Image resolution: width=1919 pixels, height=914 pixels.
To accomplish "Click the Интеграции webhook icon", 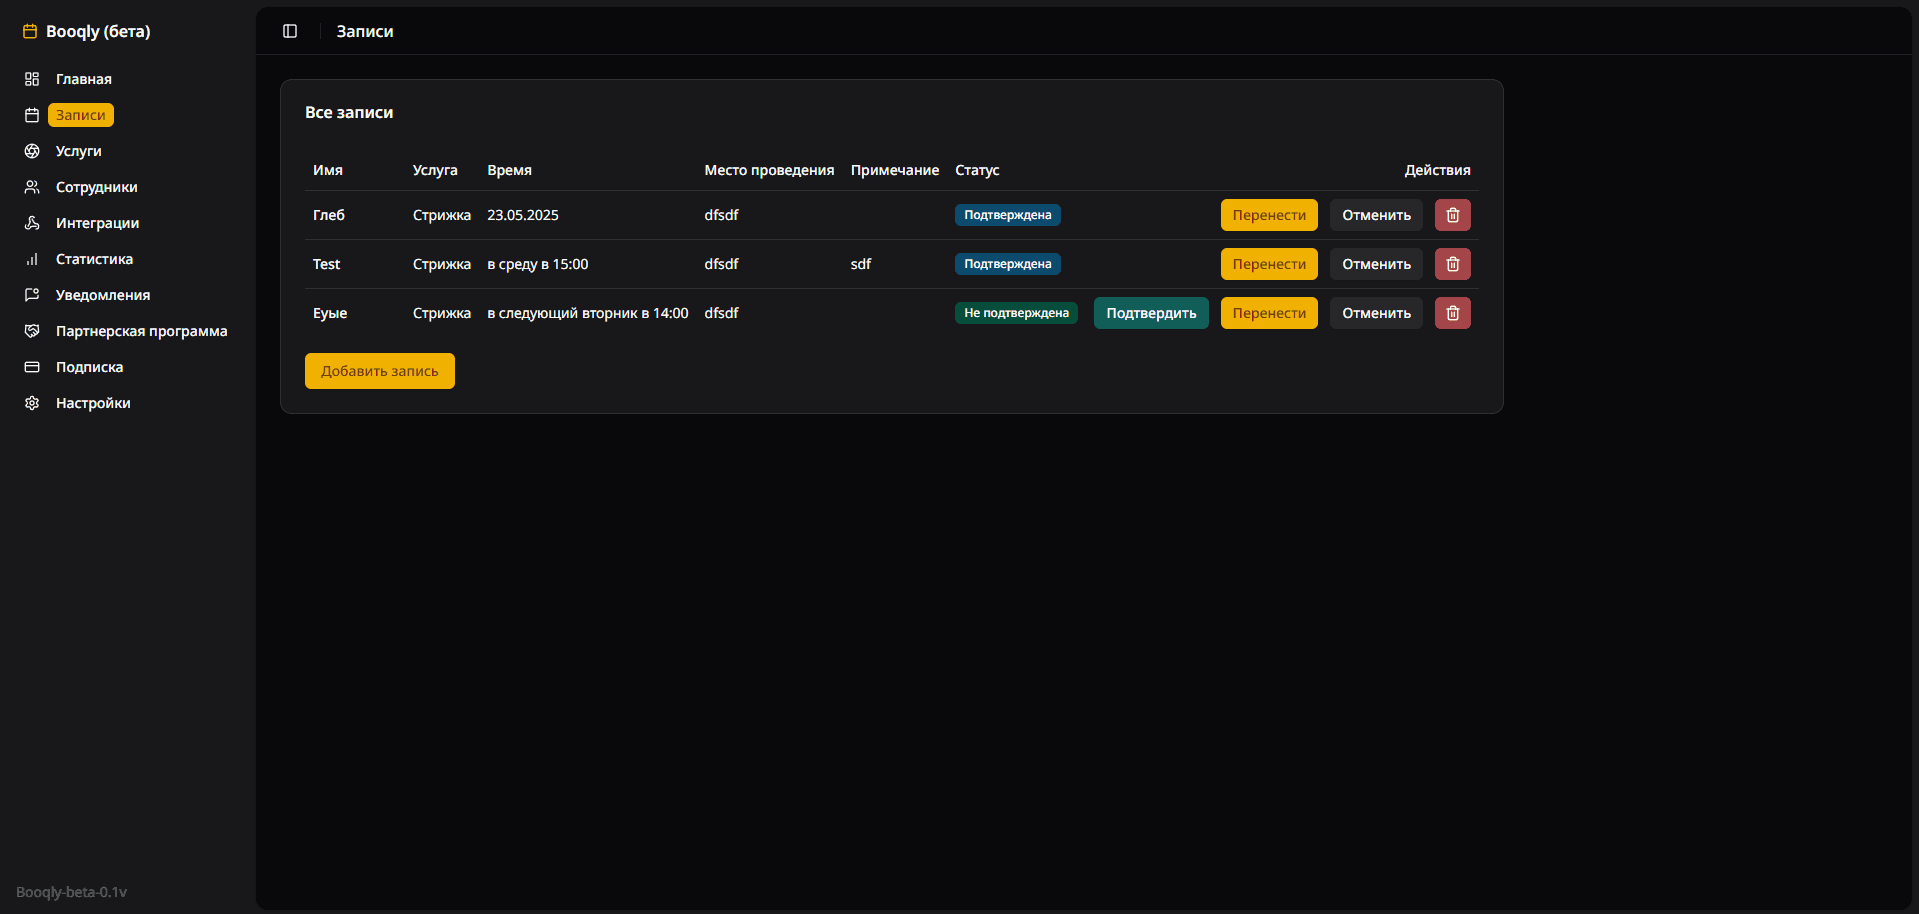I will pyautogui.click(x=32, y=223).
